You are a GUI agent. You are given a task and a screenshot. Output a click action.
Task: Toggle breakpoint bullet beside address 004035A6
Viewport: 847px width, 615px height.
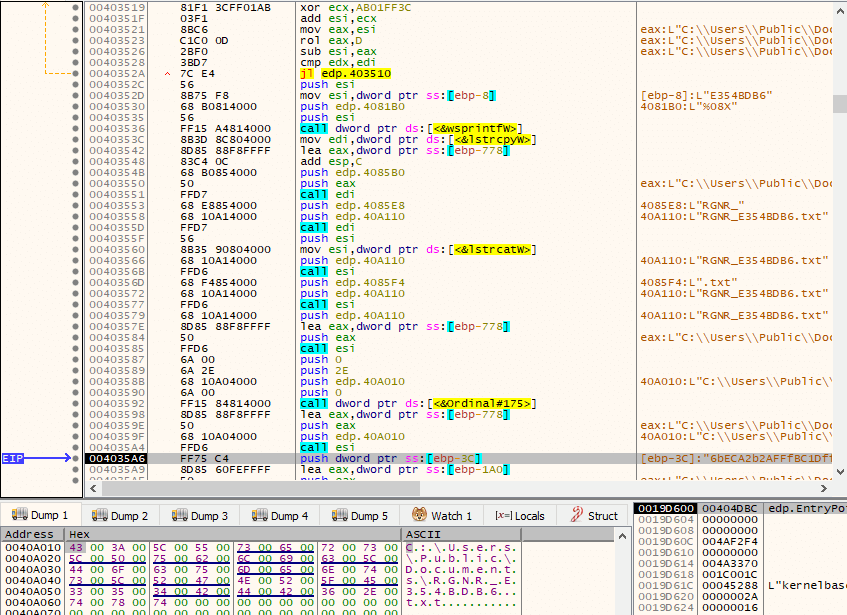(75, 458)
